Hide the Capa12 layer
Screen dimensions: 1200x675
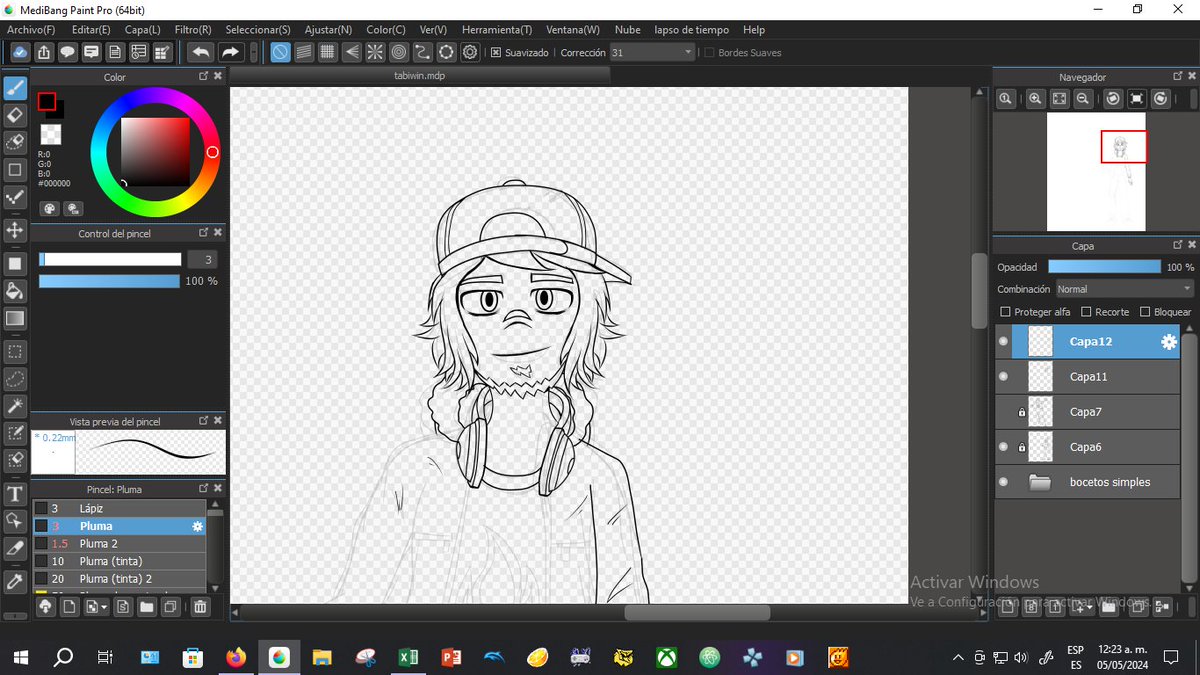pyautogui.click(x=1003, y=342)
